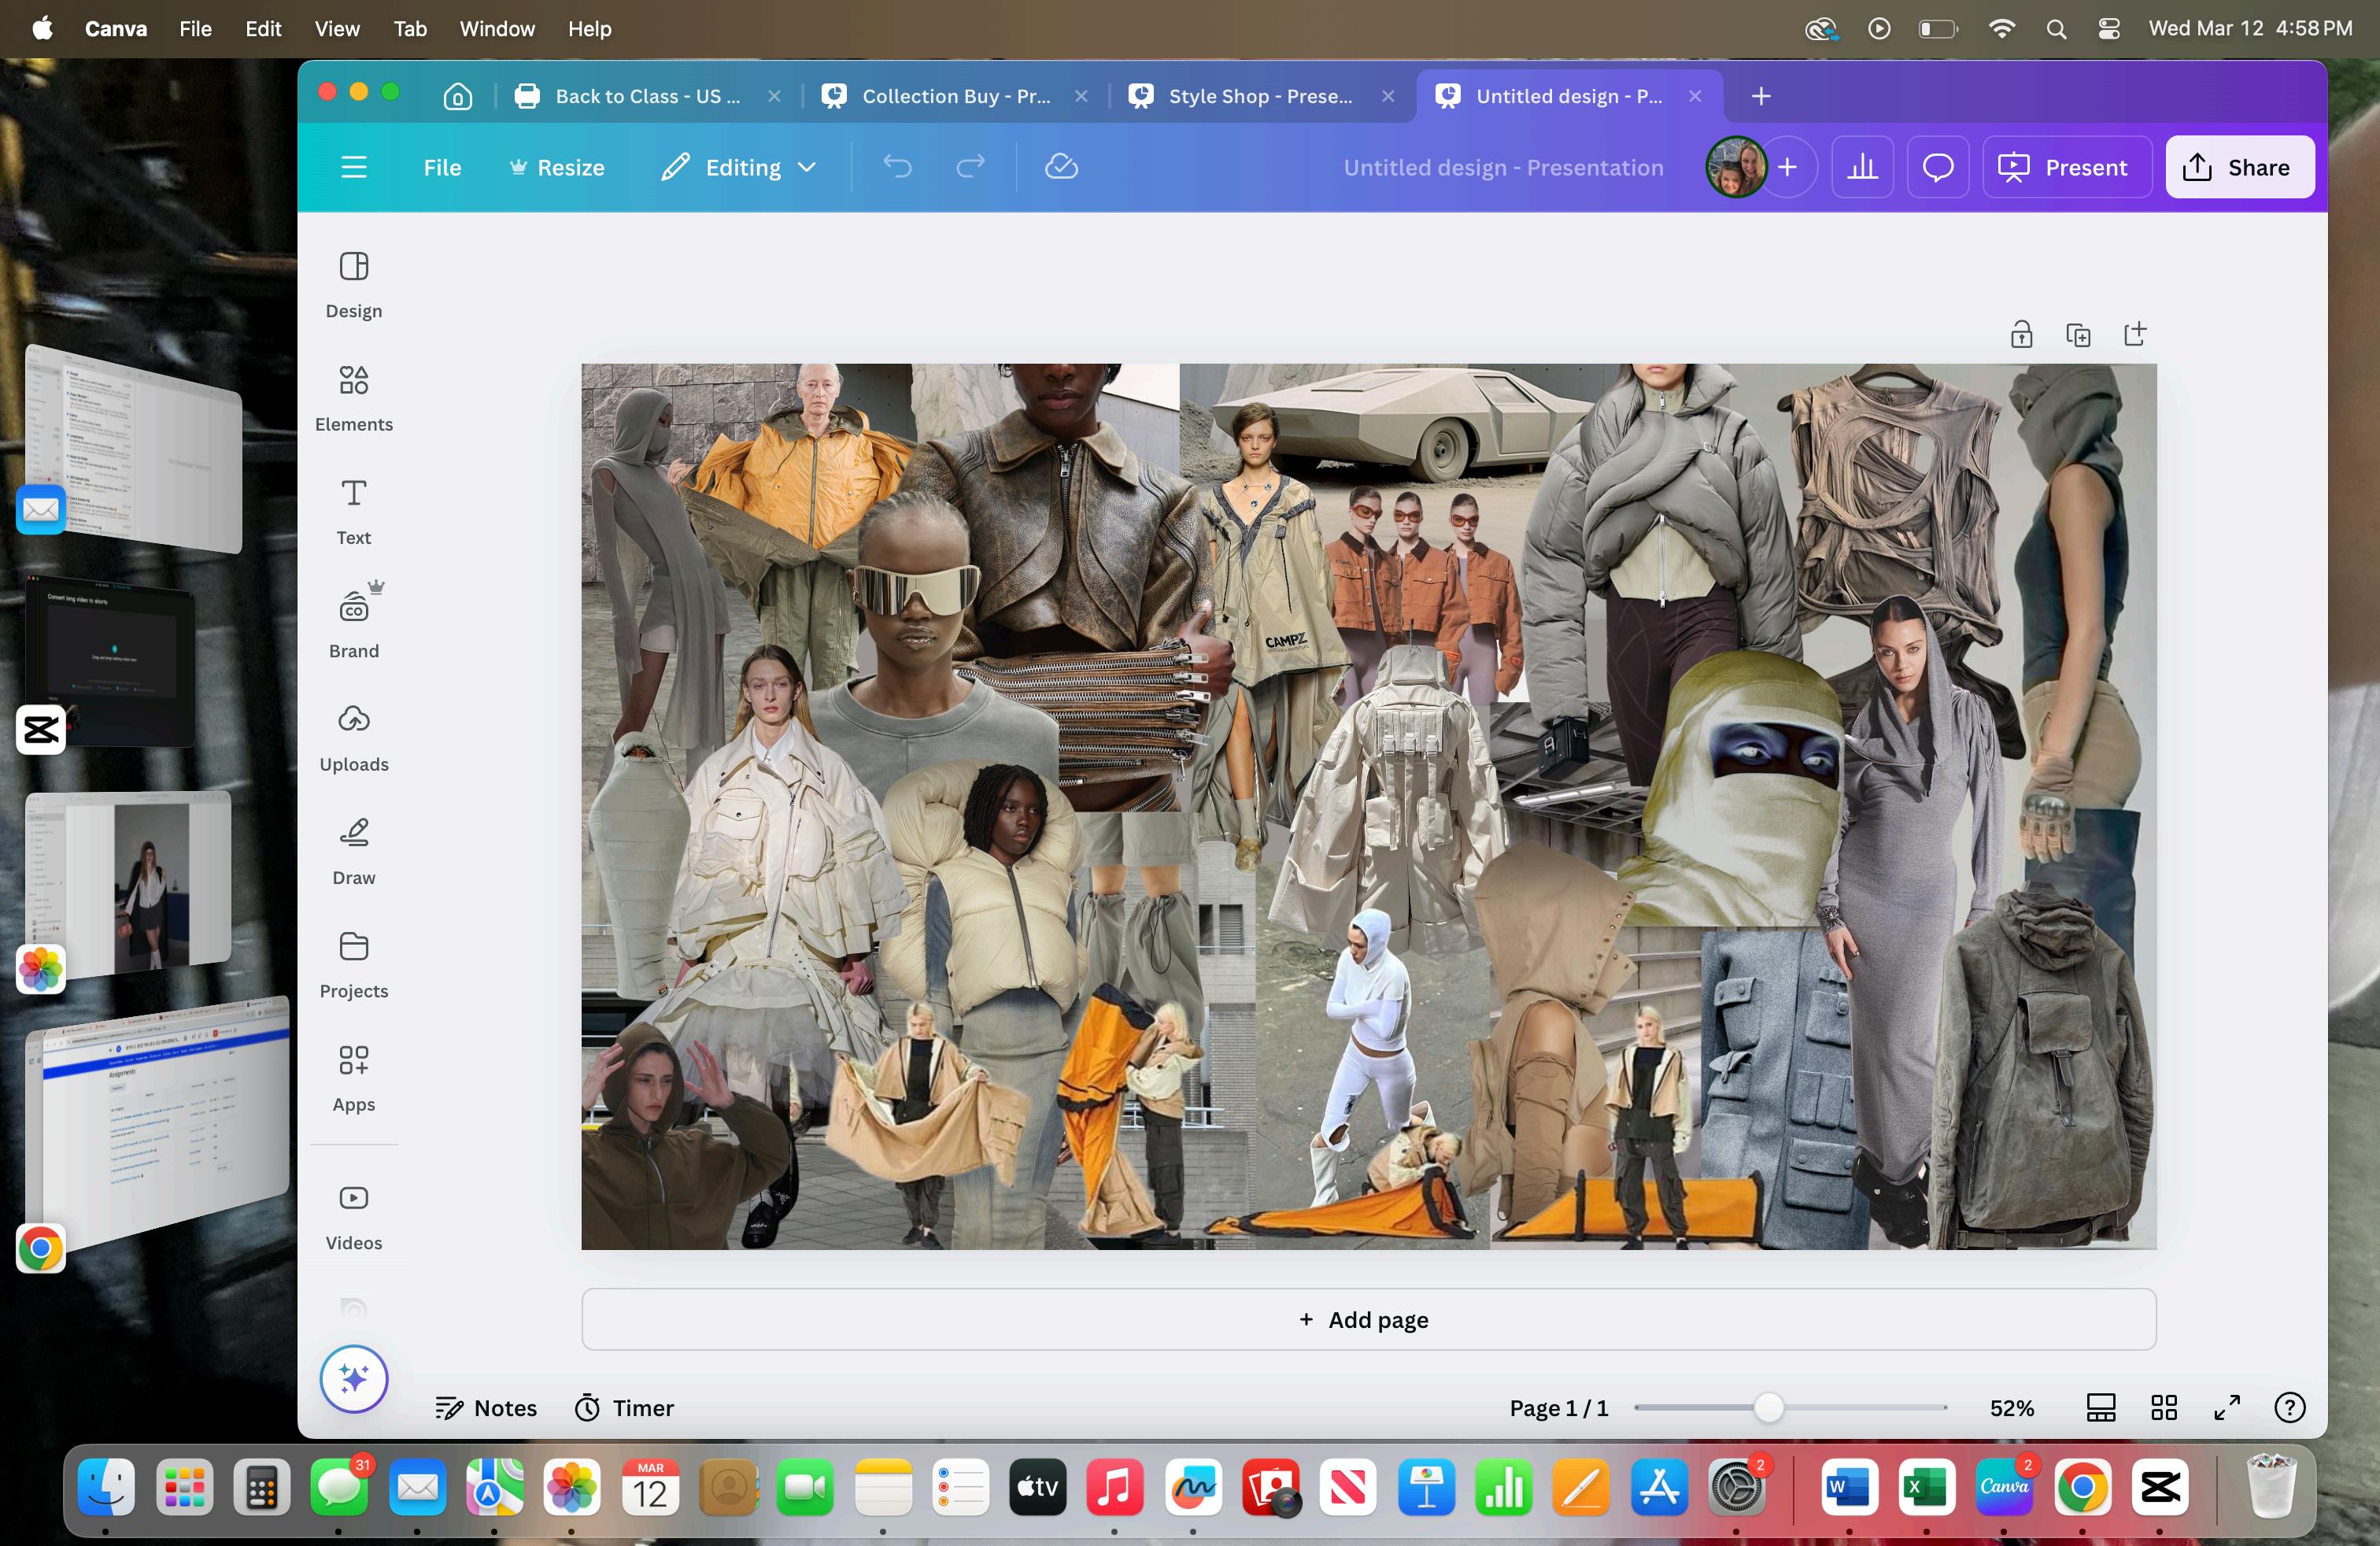This screenshot has height=1546, width=2380.
Task: Open the comments speech bubble icon
Action: click(x=1937, y=167)
